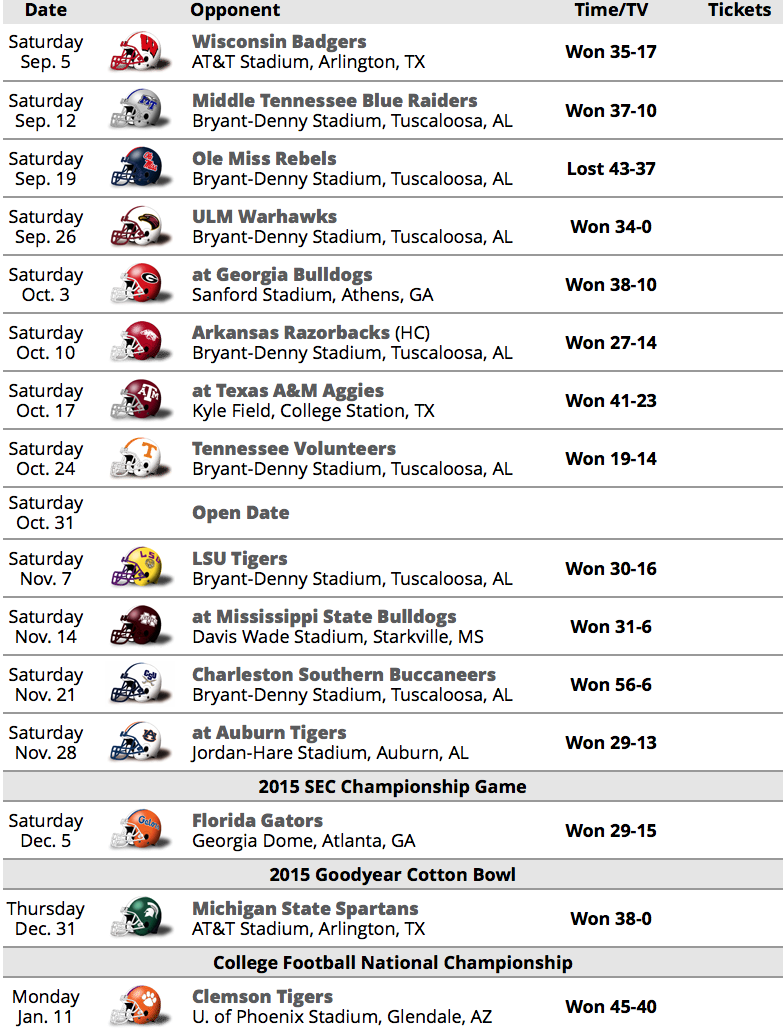The image size is (784, 1030).
Task: Click the LSU Tigers helmet icon
Action: point(139,568)
